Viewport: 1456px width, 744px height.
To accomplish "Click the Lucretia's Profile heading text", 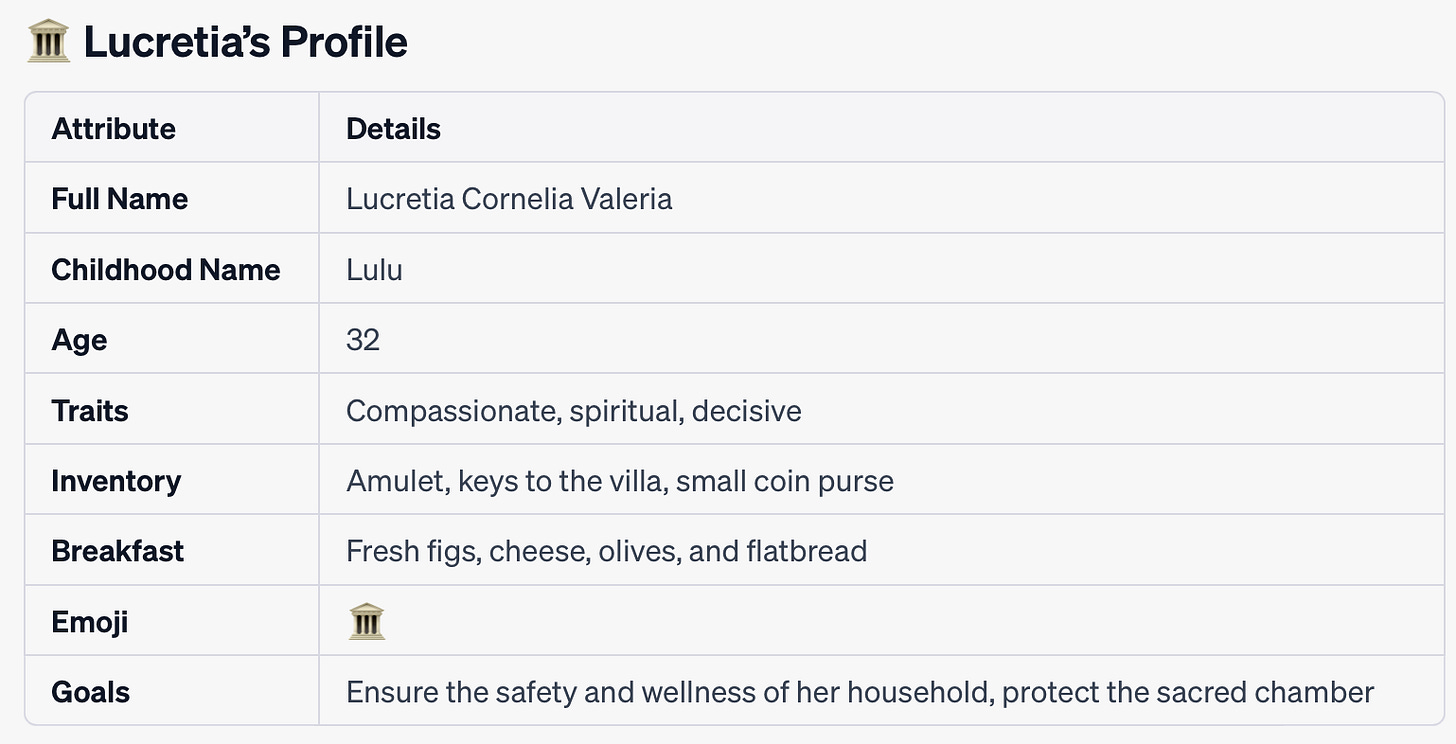I will pyautogui.click(x=246, y=42).
